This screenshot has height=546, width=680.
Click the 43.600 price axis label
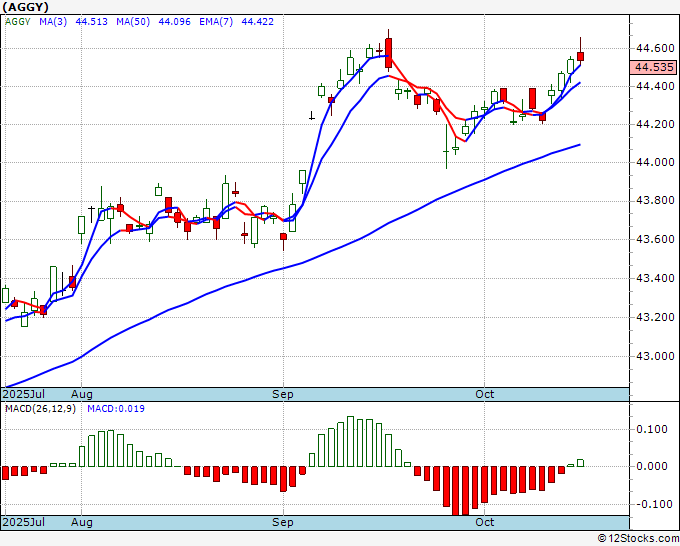click(x=655, y=239)
